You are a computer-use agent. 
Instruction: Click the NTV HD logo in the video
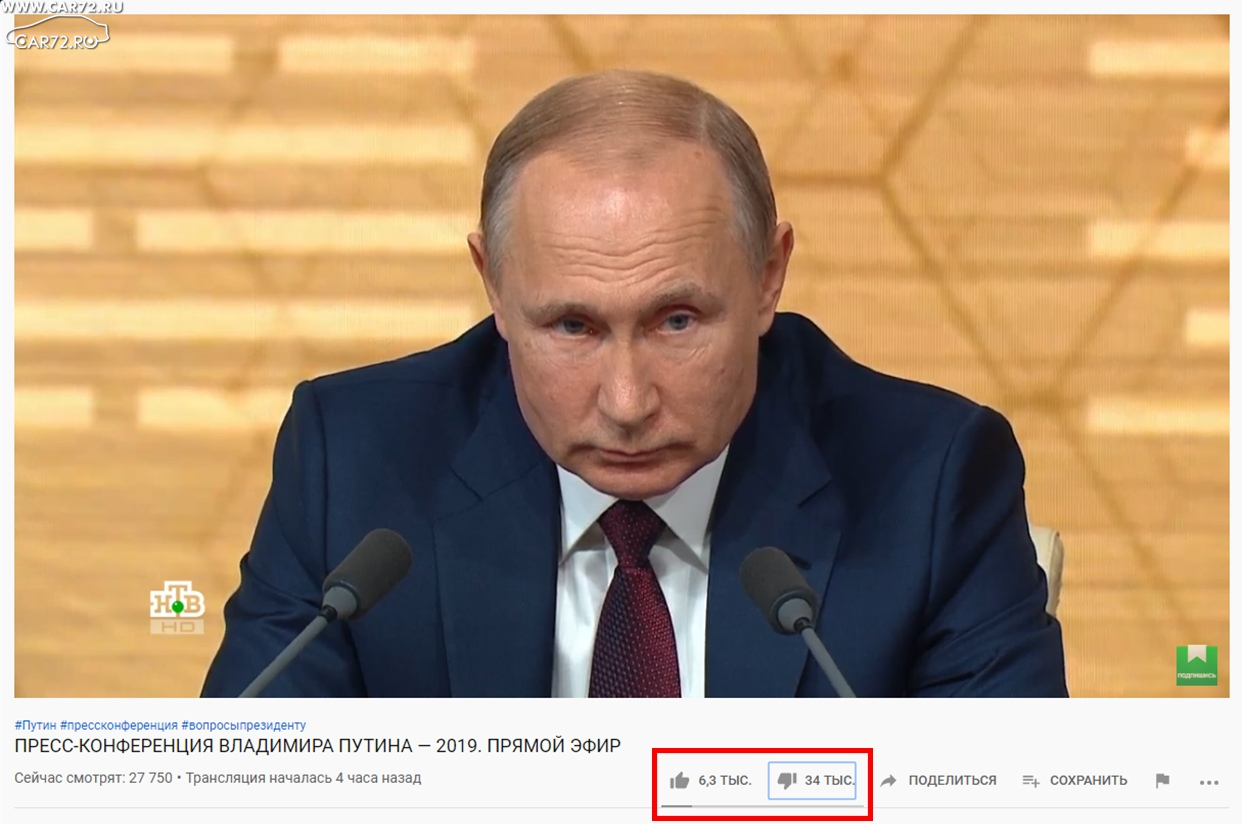pyautogui.click(x=177, y=609)
